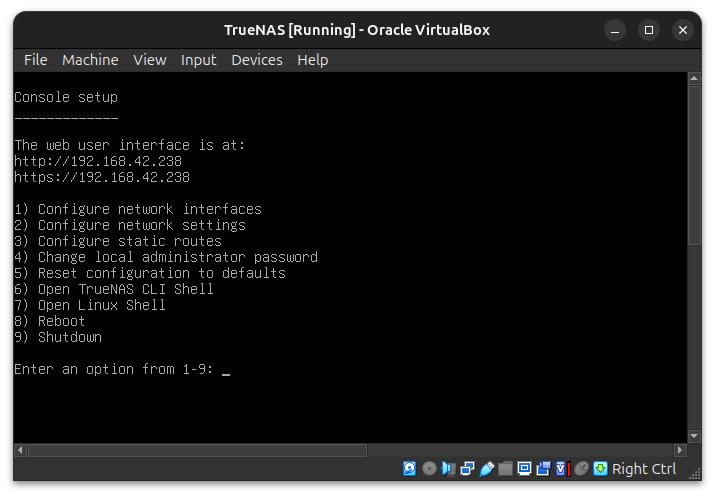Click the virtualization features 'V' icon
The width and height of the screenshot is (715, 497).
click(562, 469)
